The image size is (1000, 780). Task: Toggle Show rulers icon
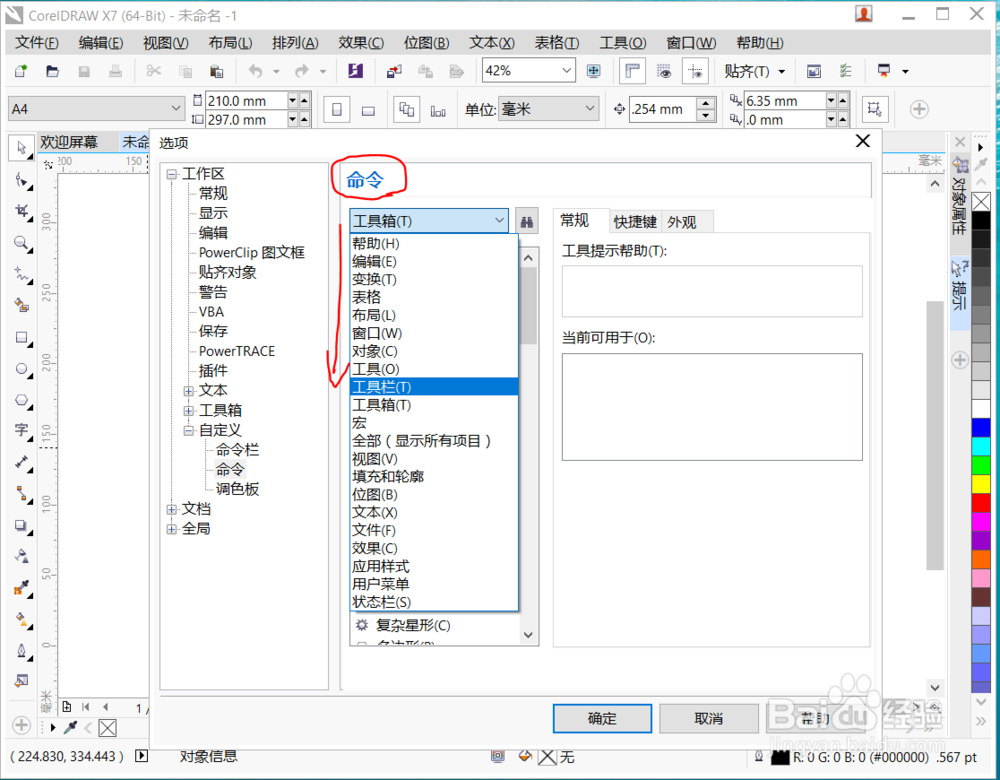(633, 71)
